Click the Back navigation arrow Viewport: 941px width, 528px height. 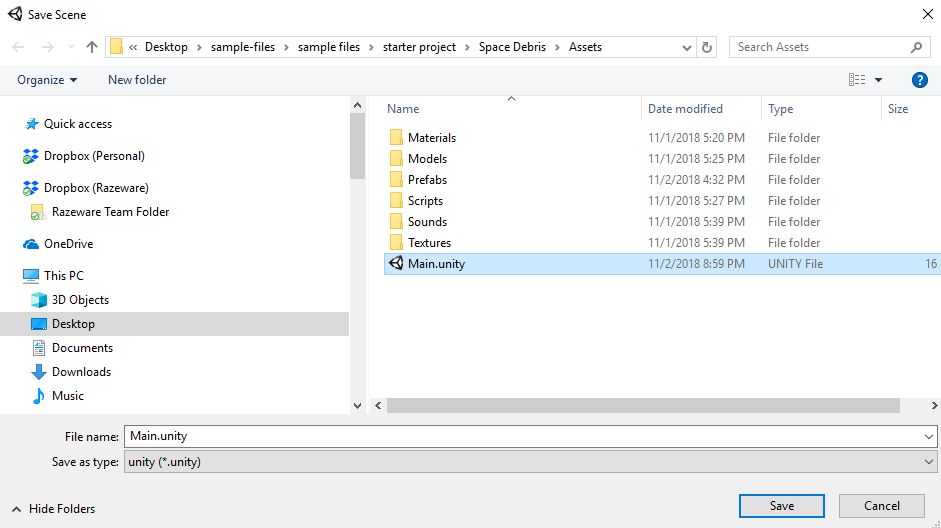[x=19, y=47]
